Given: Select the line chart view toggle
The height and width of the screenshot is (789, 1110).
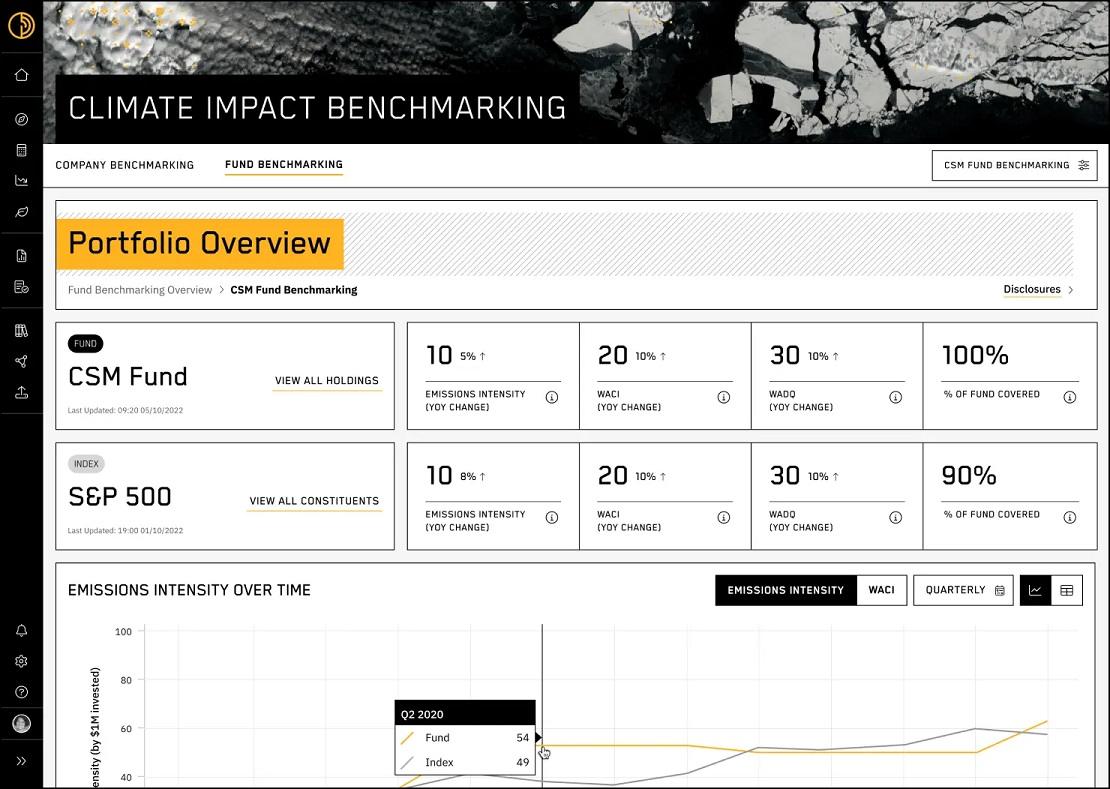Looking at the screenshot, I should tap(1035, 591).
